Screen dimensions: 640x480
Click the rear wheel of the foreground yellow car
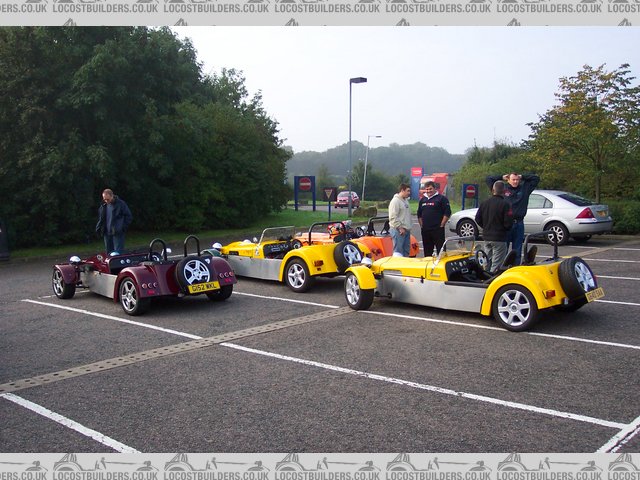point(514,307)
